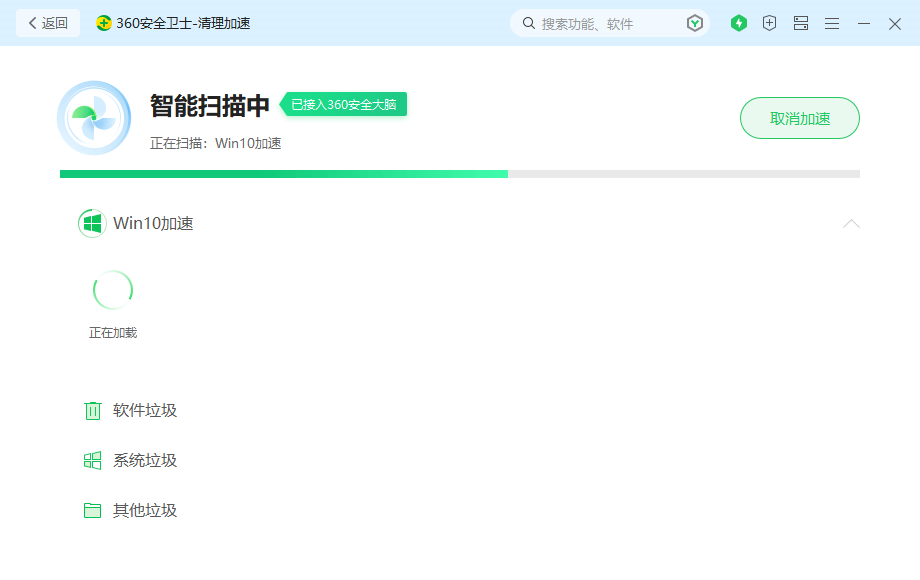The width and height of the screenshot is (920, 580).
Task: Click the 智能扫描中 heading
Action: click(209, 106)
